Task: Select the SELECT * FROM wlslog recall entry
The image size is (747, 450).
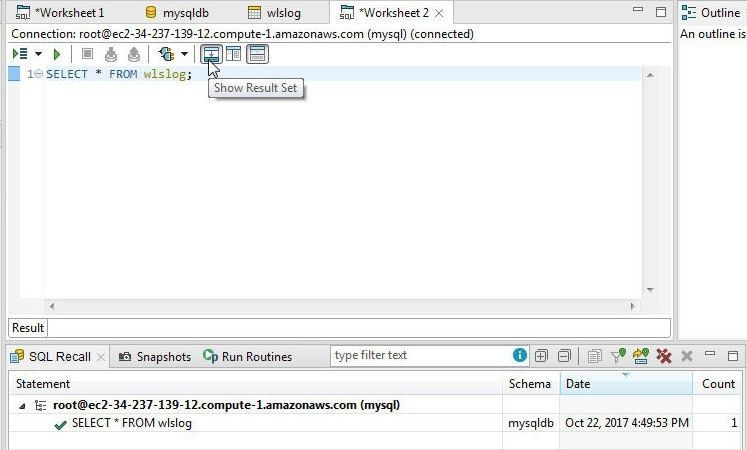Action: coord(131,423)
